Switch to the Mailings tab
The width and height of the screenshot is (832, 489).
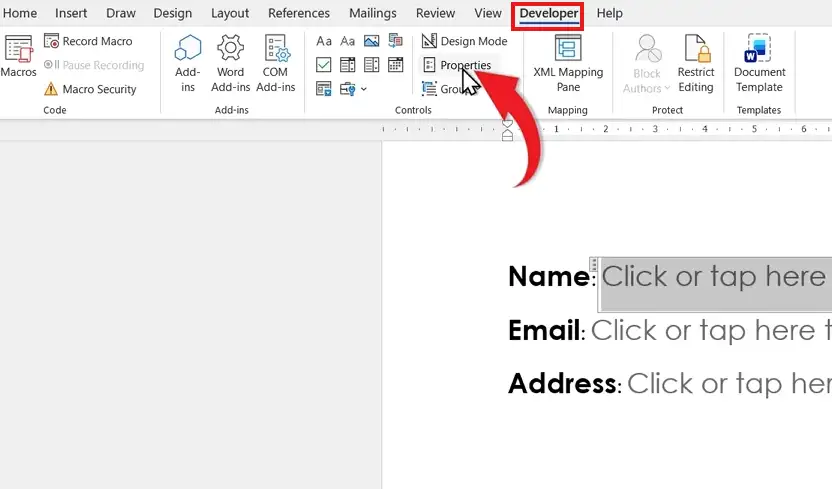(372, 13)
